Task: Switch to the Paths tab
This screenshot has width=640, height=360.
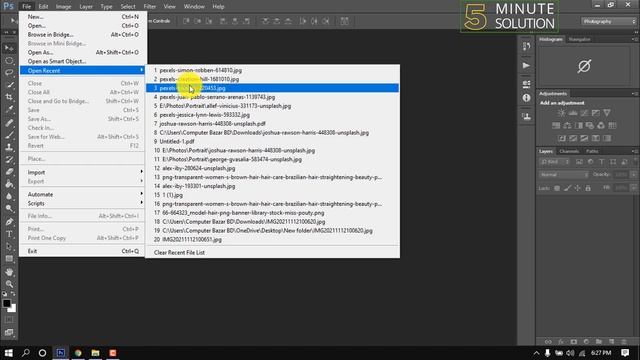Action: (592, 151)
